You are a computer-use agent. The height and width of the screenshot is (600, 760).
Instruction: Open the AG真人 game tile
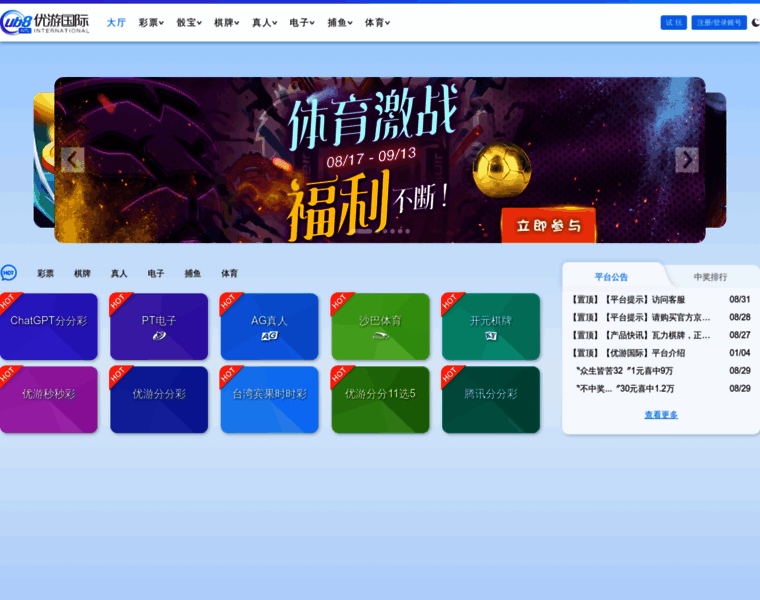point(269,327)
